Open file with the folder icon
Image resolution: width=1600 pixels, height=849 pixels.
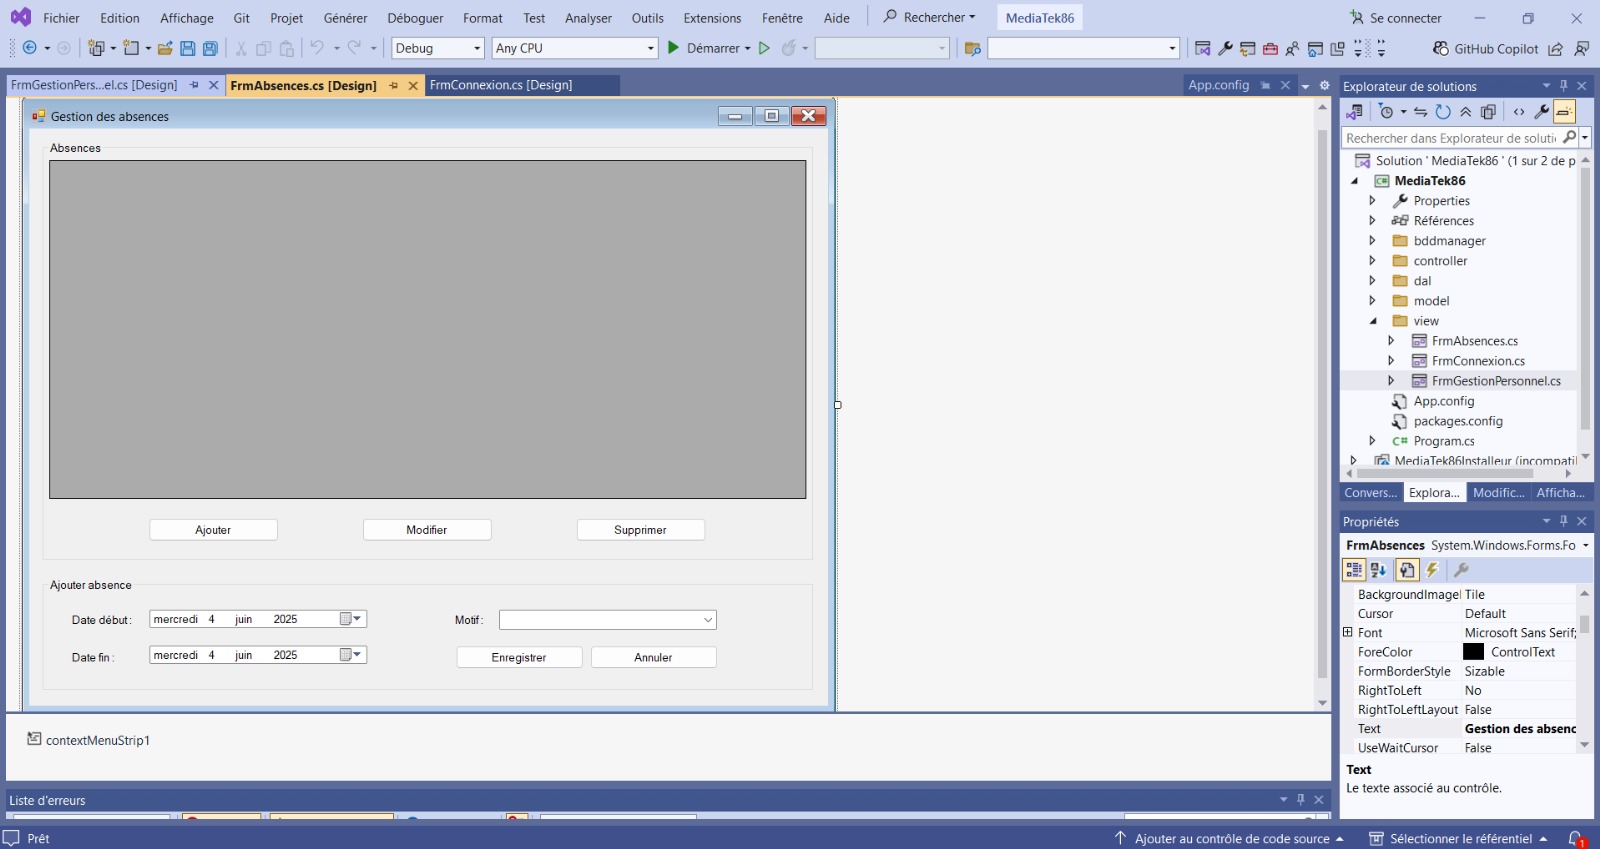tap(165, 48)
